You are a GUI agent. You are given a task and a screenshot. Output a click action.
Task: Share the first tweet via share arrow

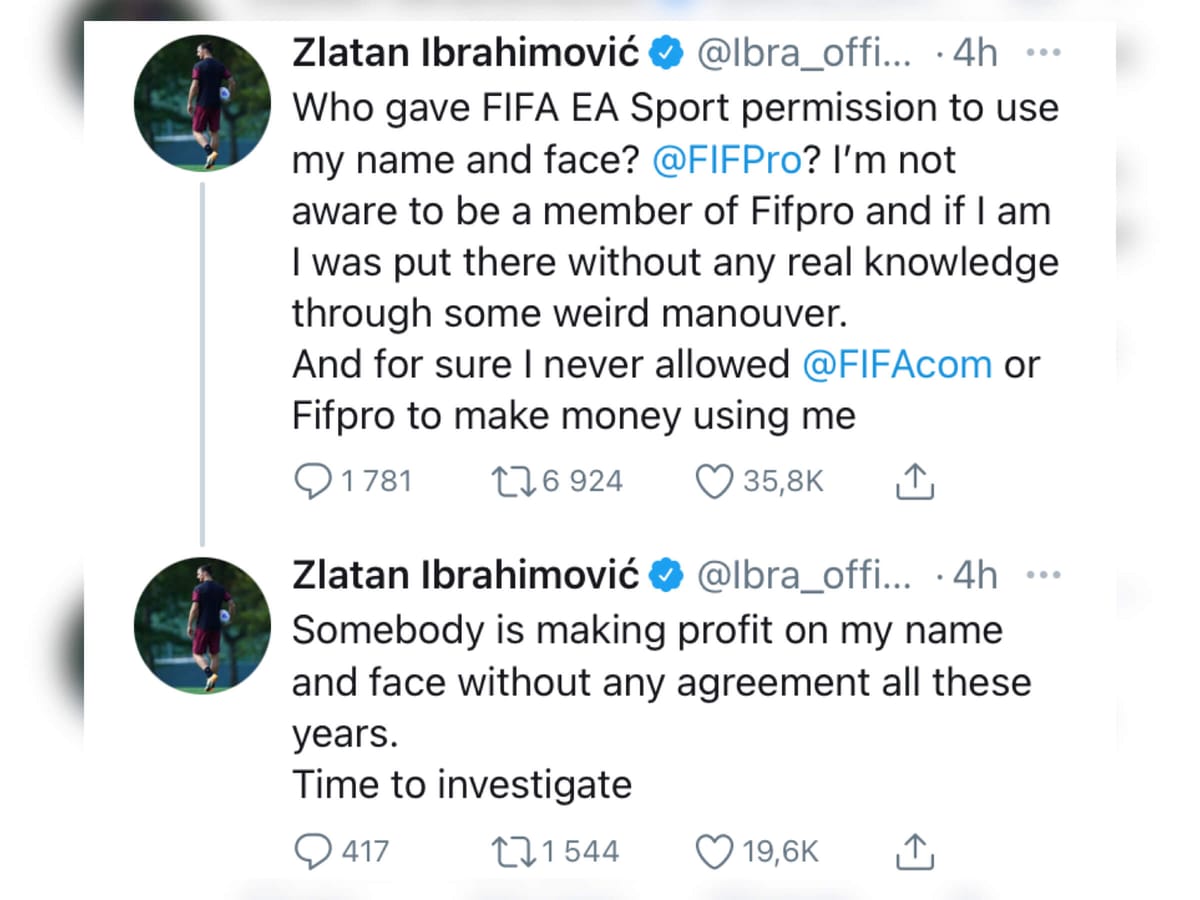(913, 481)
